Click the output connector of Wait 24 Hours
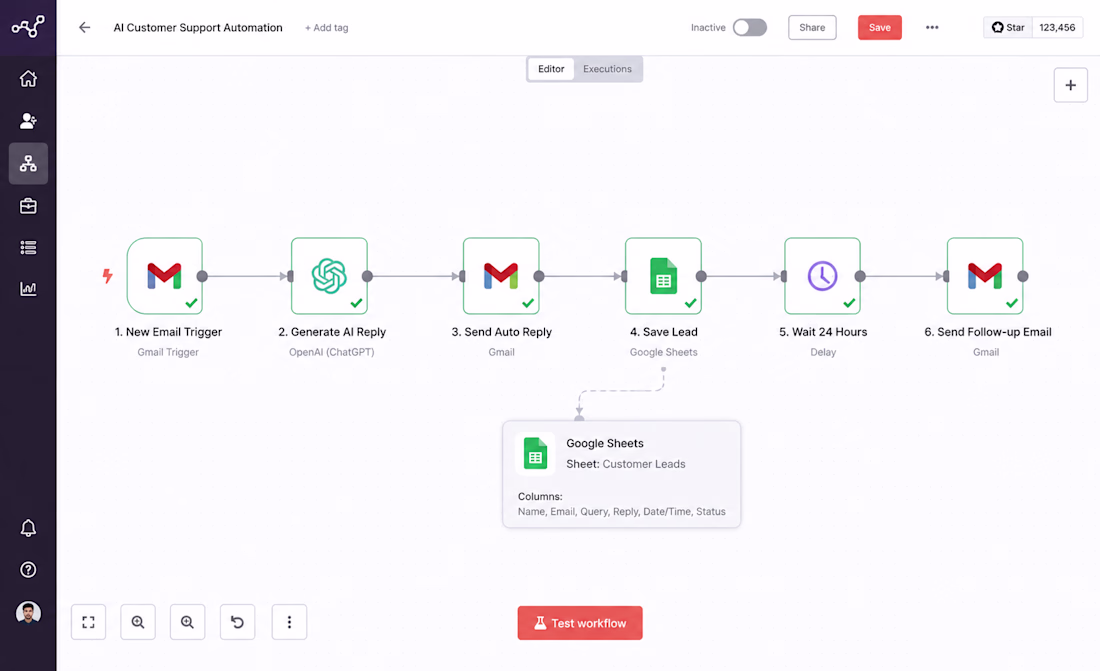This screenshot has width=1100, height=671. pyautogui.click(x=860, y=276)
